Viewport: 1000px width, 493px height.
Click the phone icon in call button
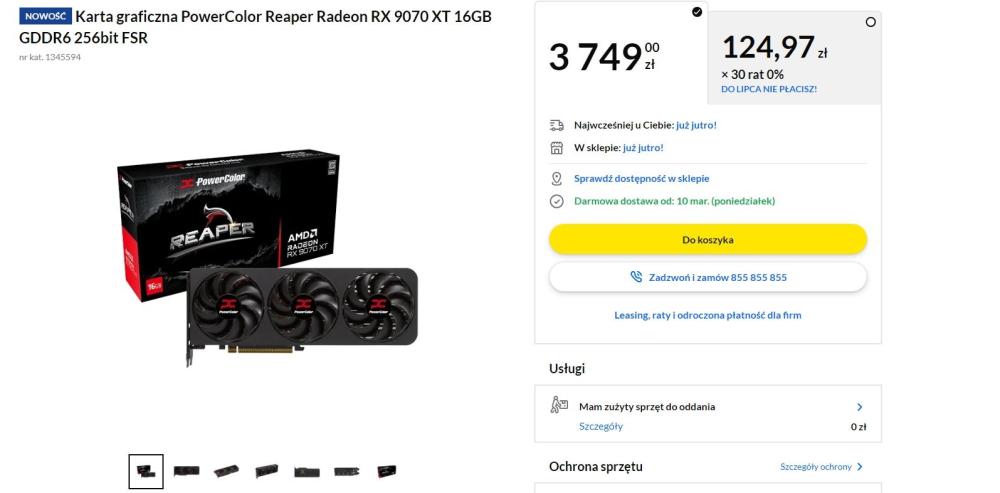click(636, 277)
